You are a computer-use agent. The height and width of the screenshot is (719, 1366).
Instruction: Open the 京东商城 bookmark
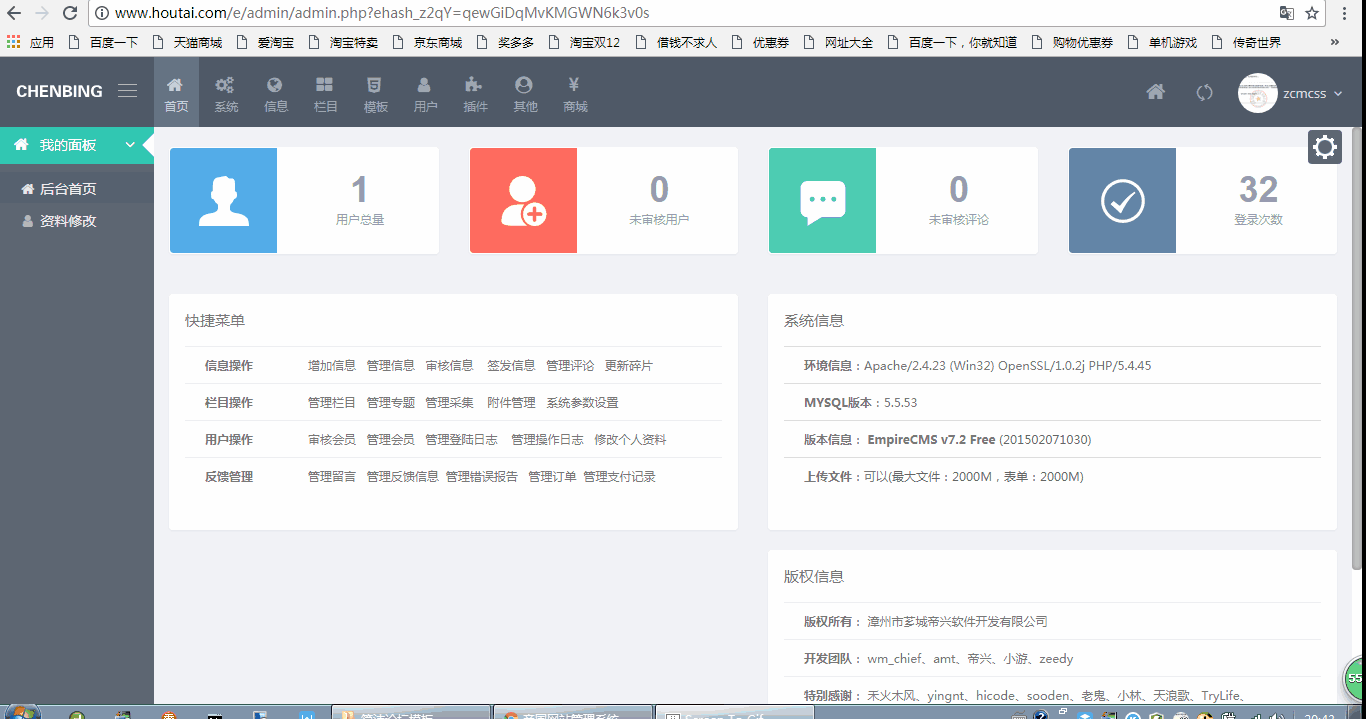click(428, 42)
